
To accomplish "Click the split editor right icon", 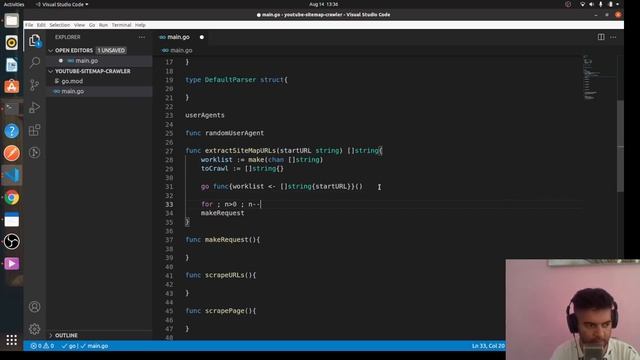I will (x=601, y=37).
